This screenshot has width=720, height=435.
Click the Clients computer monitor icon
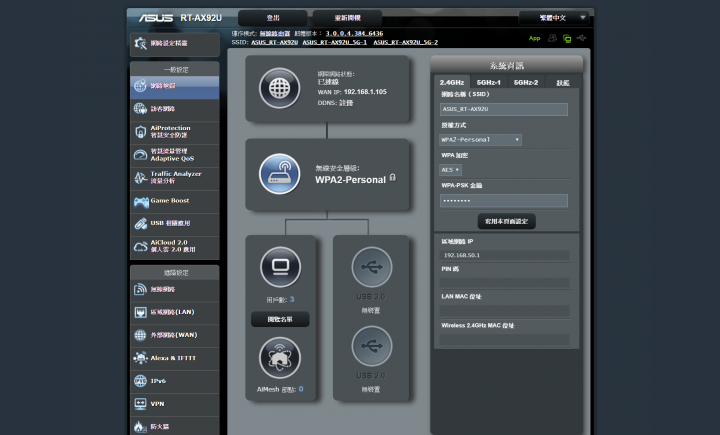(x=280, y=267)
